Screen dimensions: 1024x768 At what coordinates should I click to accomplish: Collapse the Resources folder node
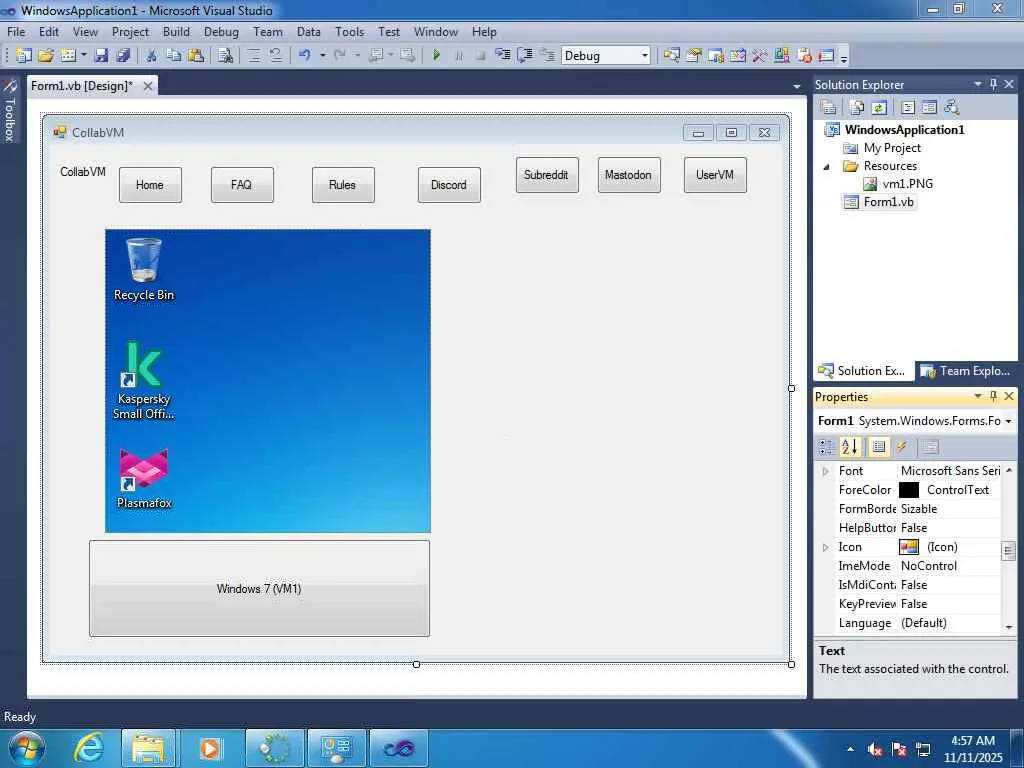coord(827,167)
